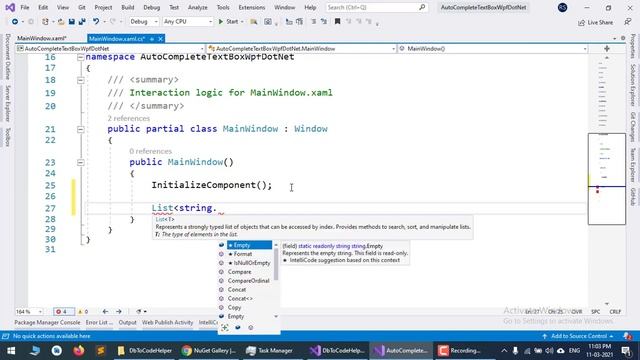Screen dimensions: 640x360
Task: Click the taskbar volume icon
Action: [x=549, y=351]
